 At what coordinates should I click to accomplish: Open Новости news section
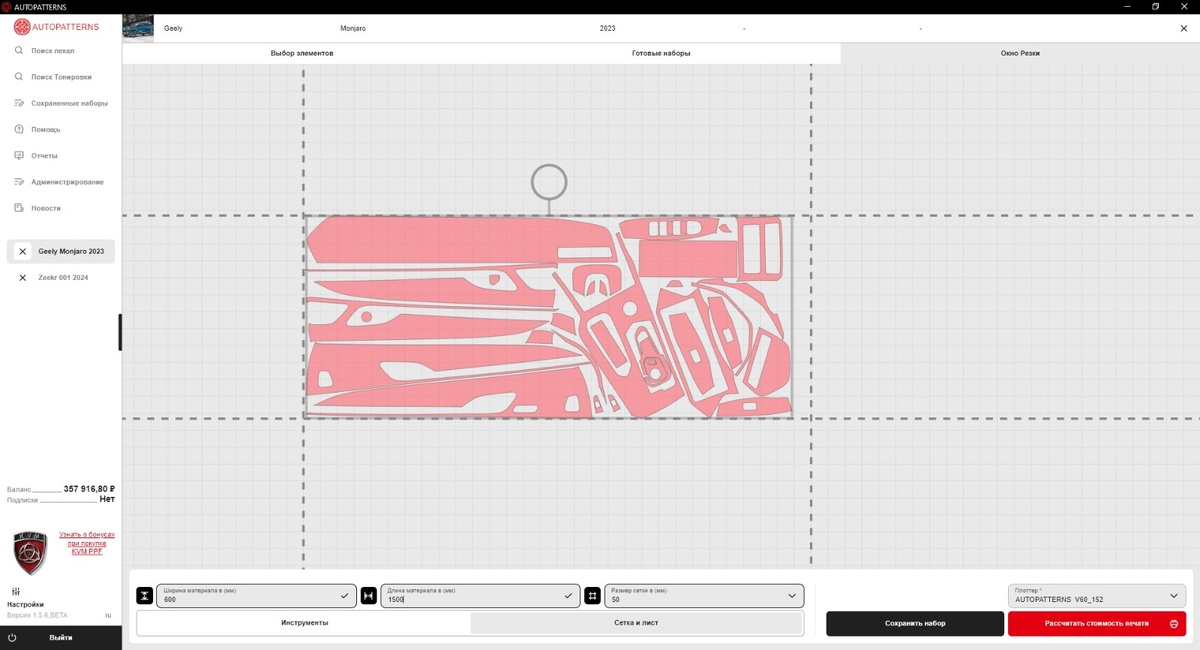45,208
